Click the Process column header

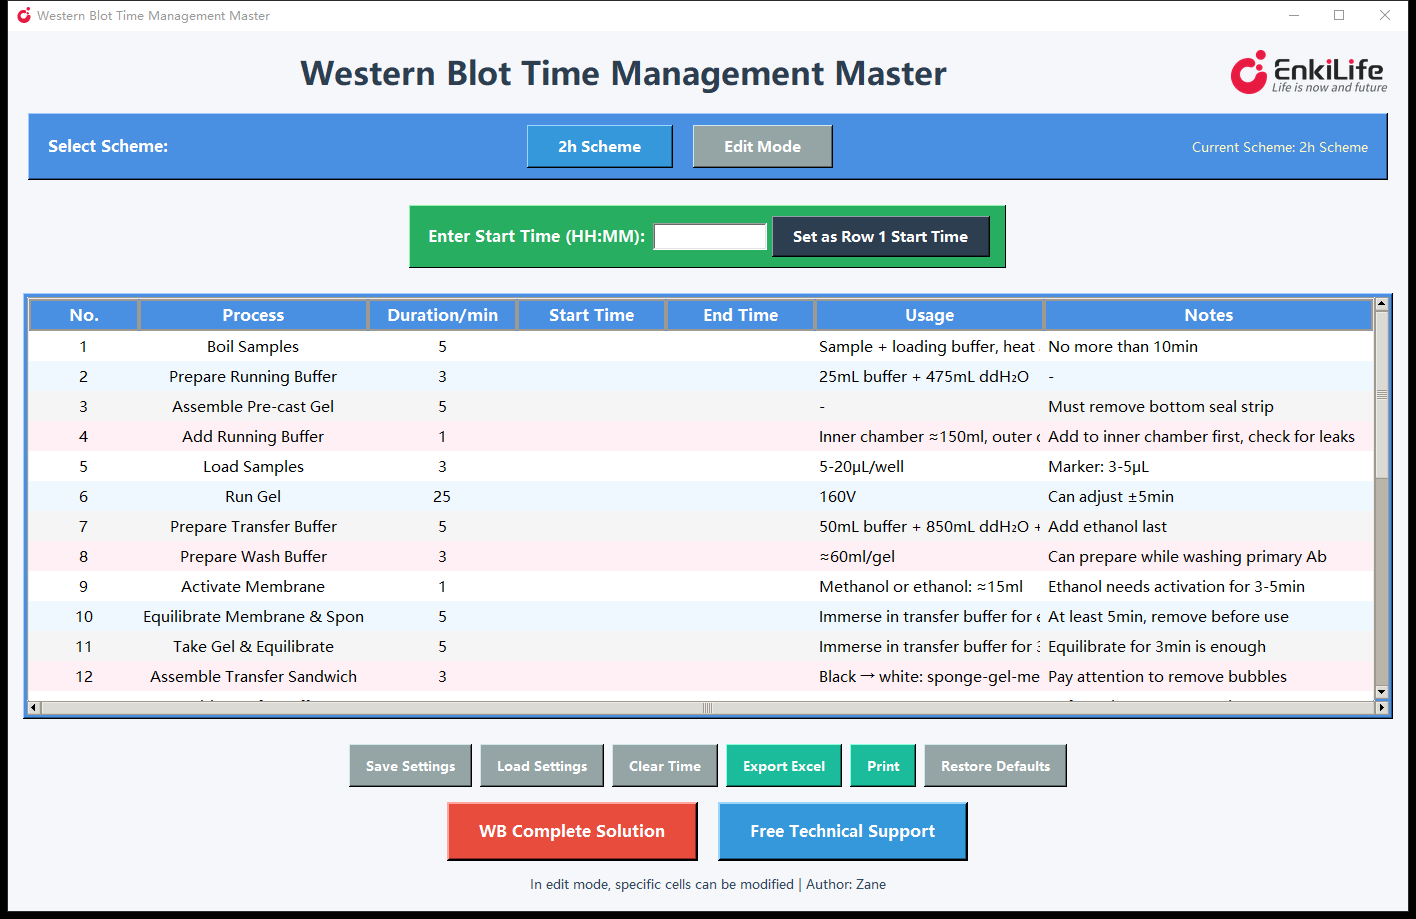tap(253, 315)
